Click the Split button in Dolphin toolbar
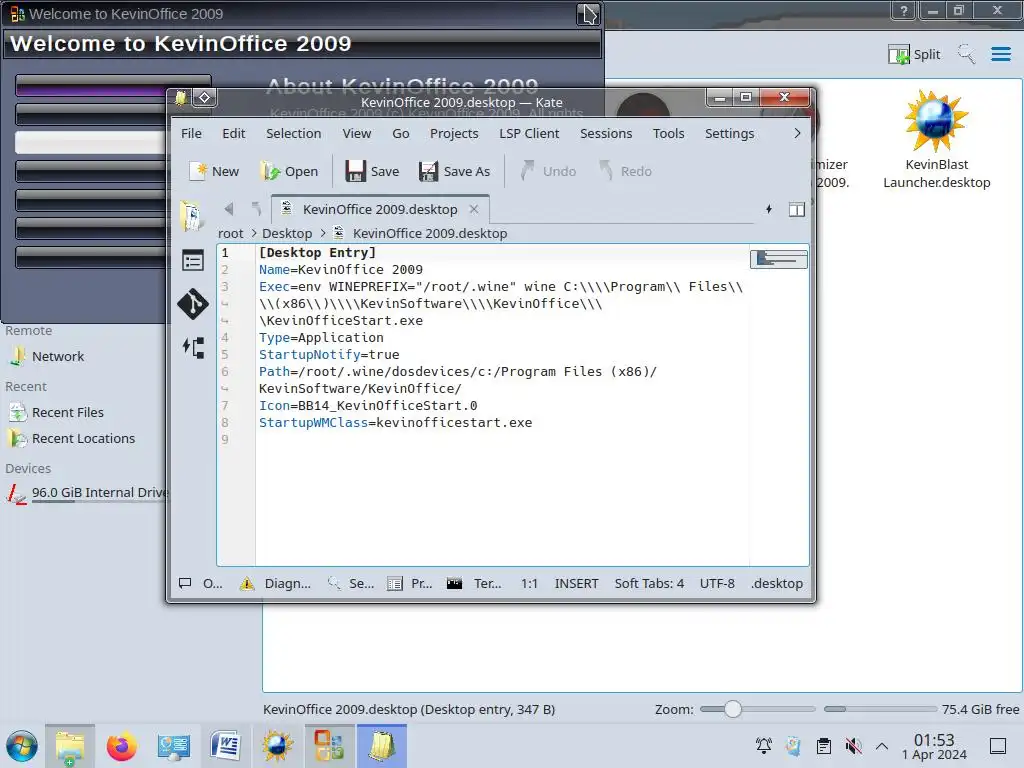 point(914,54)
